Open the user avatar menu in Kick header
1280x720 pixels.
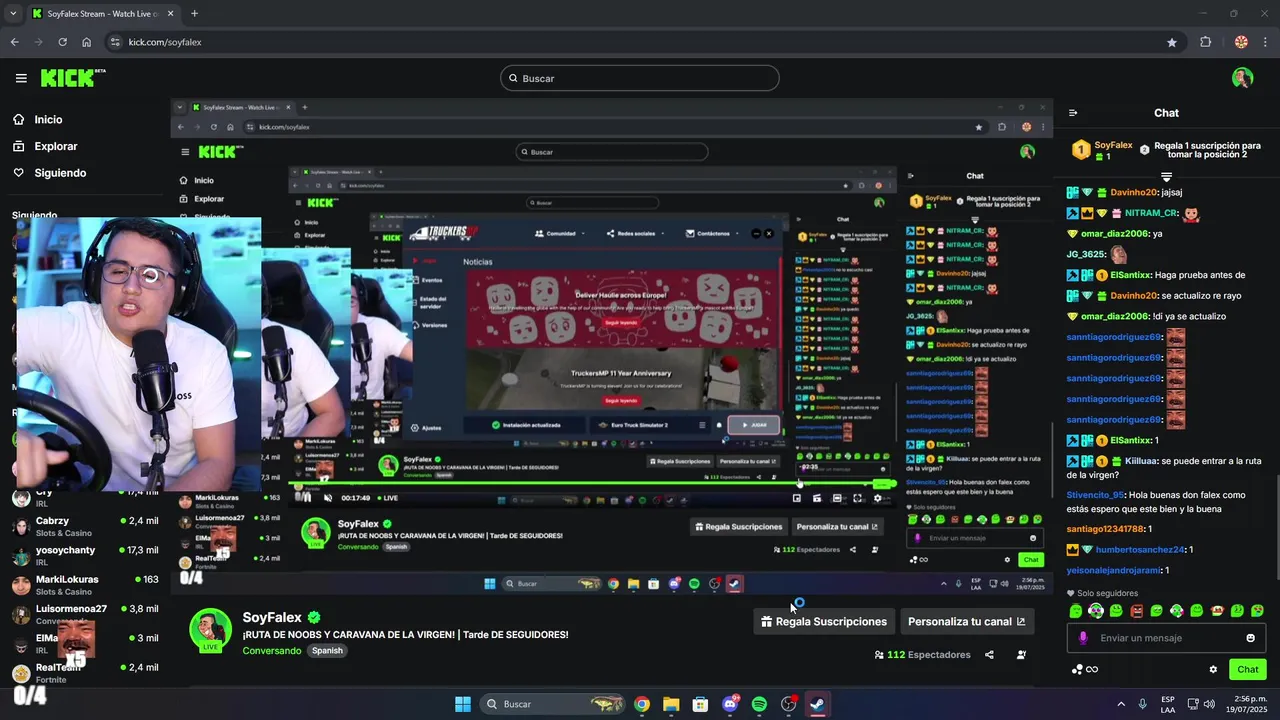tap(1242, 78)
